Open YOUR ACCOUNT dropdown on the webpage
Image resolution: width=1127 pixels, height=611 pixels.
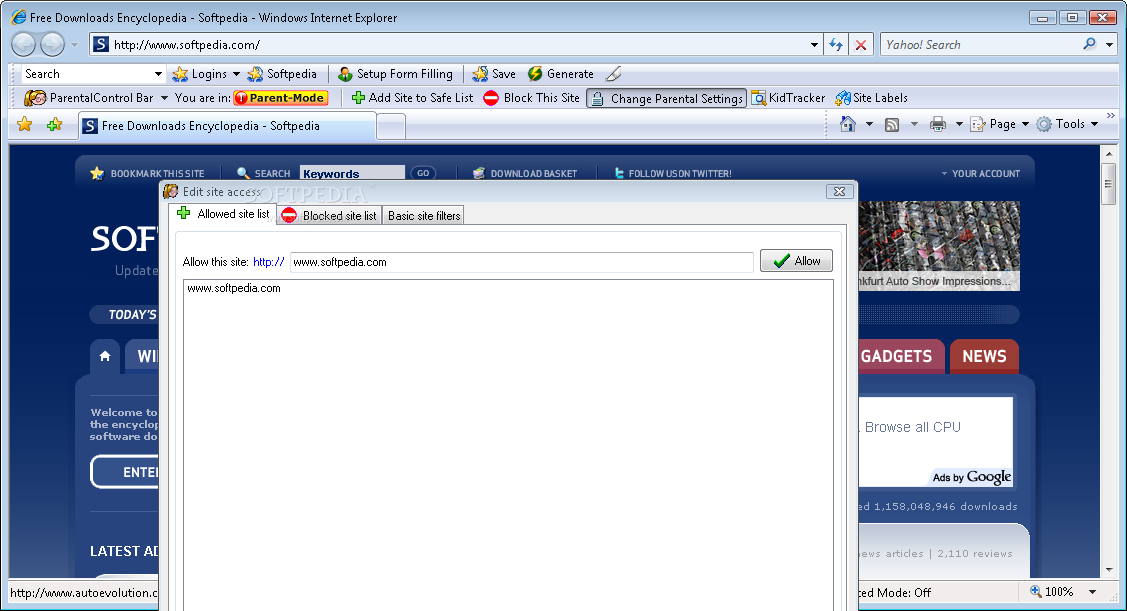(x=980, y=173)
